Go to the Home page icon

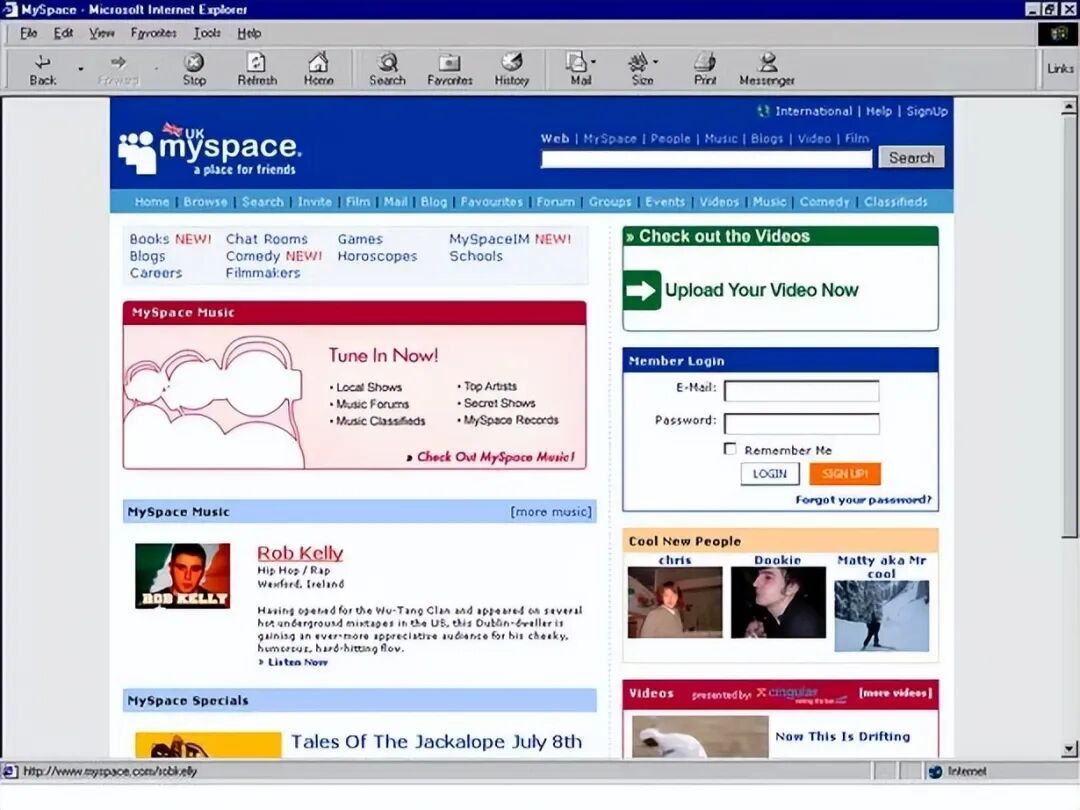[x=318, y=63]
